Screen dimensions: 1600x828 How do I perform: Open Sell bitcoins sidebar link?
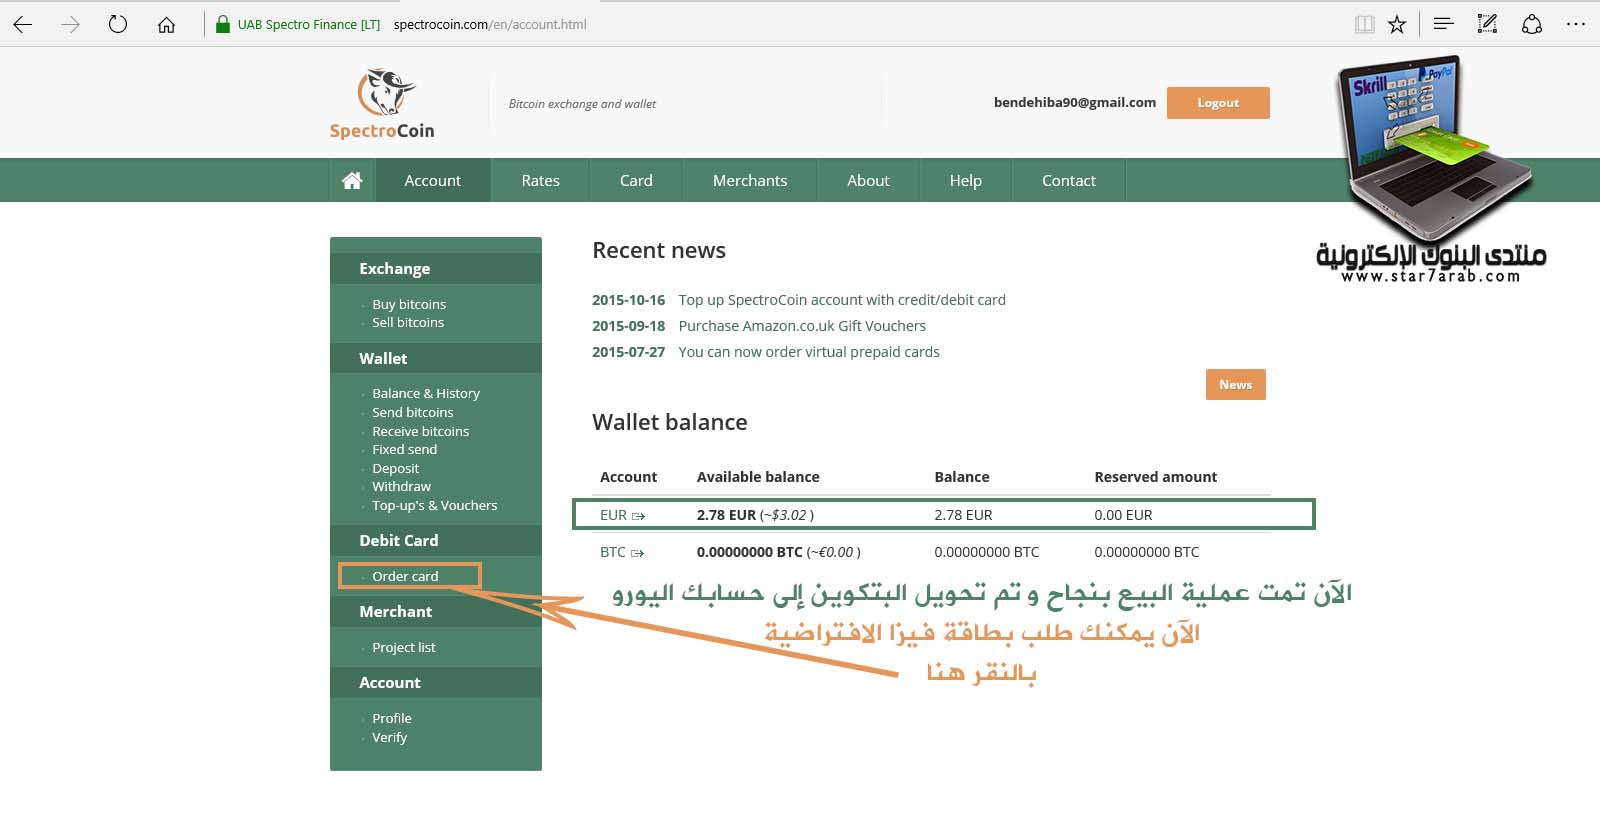408,322
